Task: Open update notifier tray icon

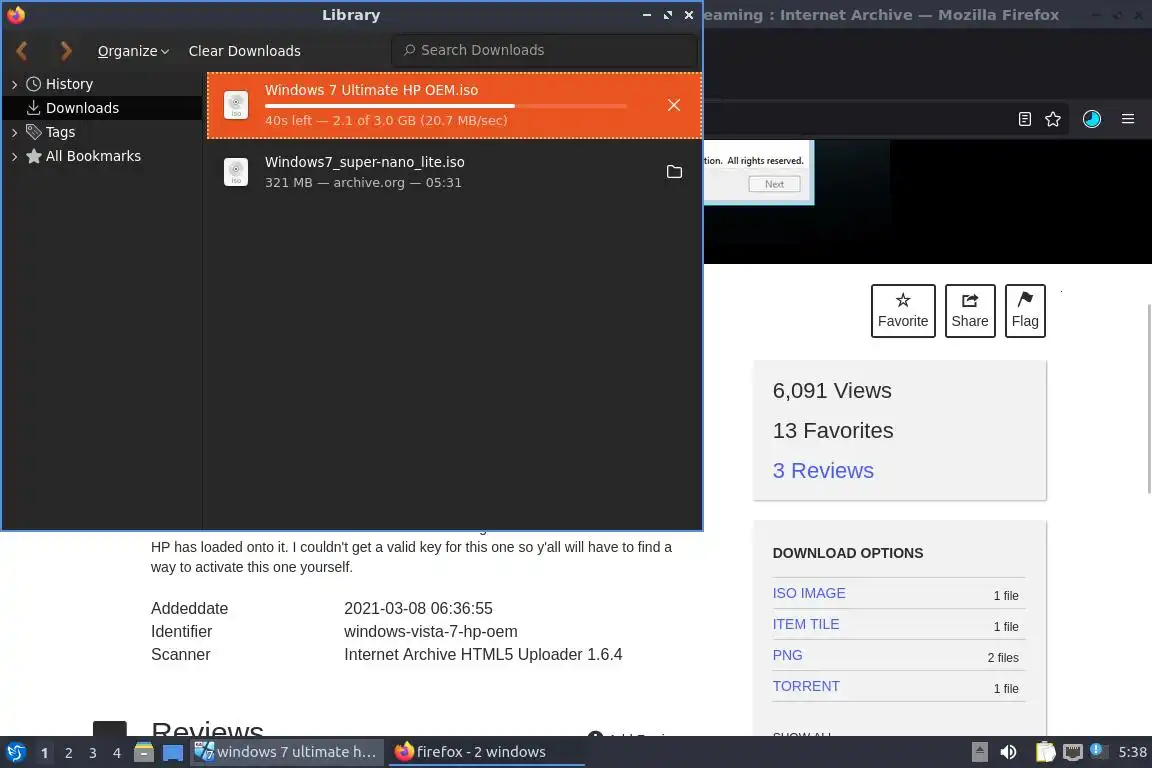Action: (x=1096, y=750)
